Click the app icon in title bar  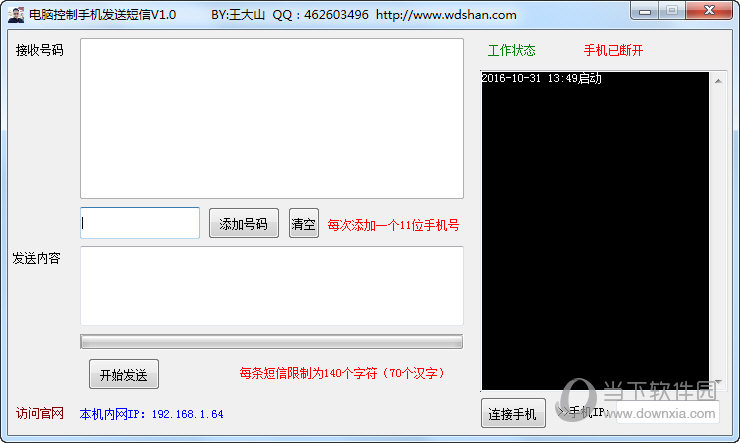coord(16,15)
